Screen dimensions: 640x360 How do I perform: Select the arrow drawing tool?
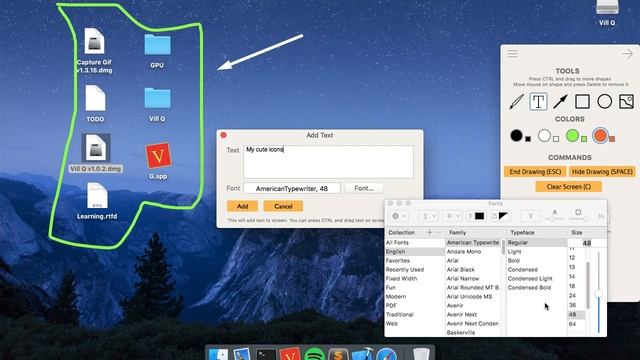click(x=560, y=101)
